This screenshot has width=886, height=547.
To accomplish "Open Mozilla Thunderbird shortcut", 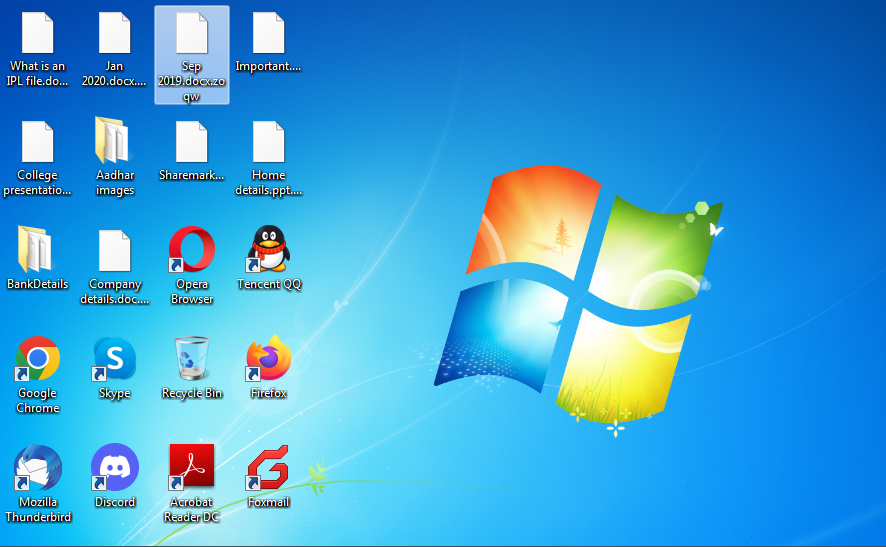I will click(38, 467).
